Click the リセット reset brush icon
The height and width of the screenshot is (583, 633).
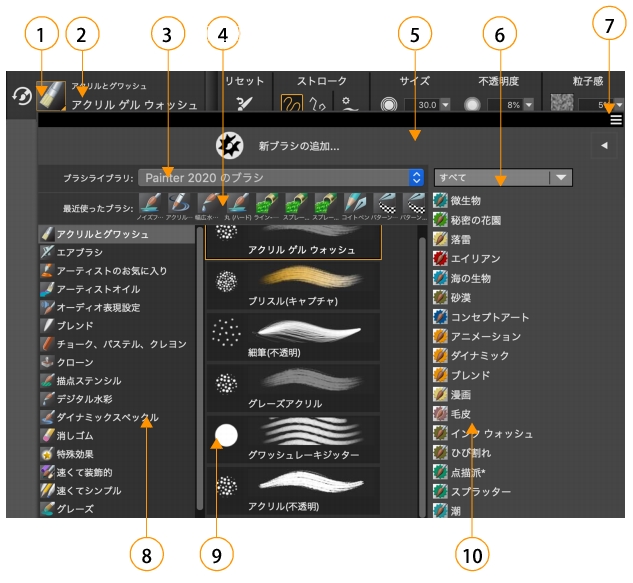coord(246,102)
